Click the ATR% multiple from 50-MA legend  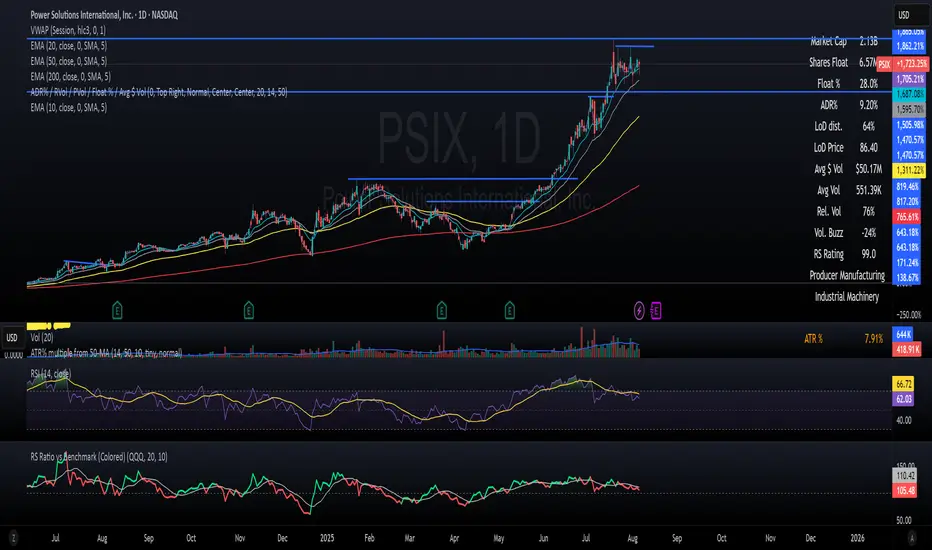coord(106,353)
